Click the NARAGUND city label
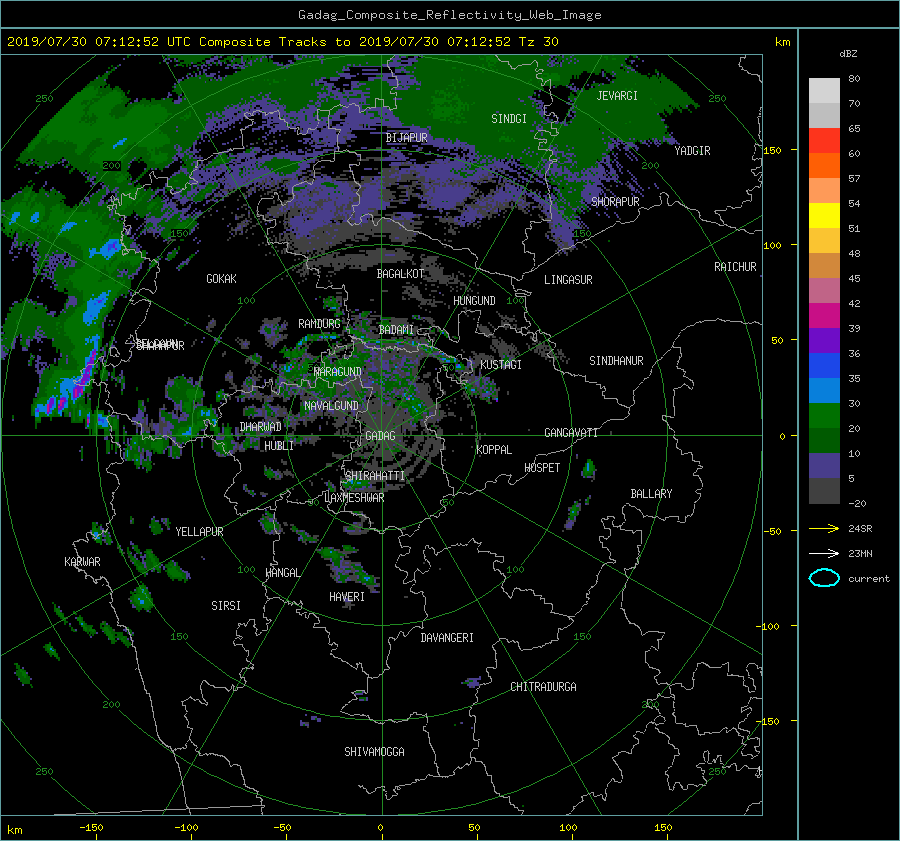The image size is (900, 841). 338,372
